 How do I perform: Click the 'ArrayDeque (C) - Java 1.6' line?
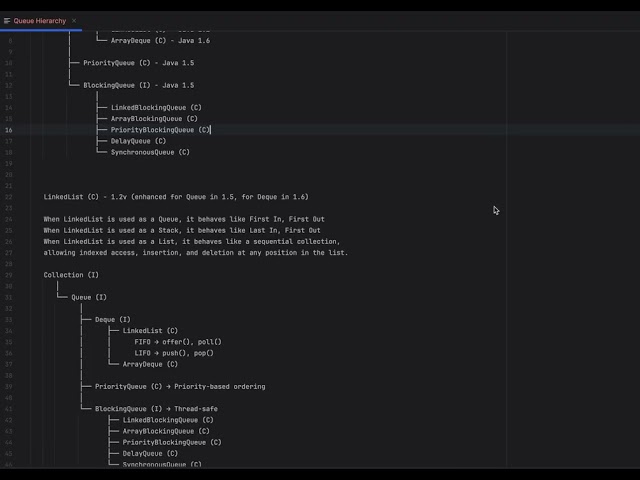pyautogui.click(x=160, y=41)
